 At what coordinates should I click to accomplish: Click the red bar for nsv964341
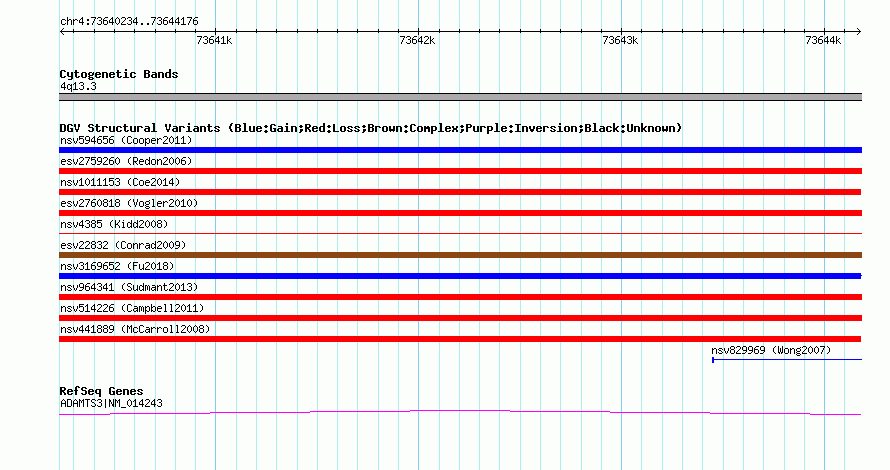(460, 297)
